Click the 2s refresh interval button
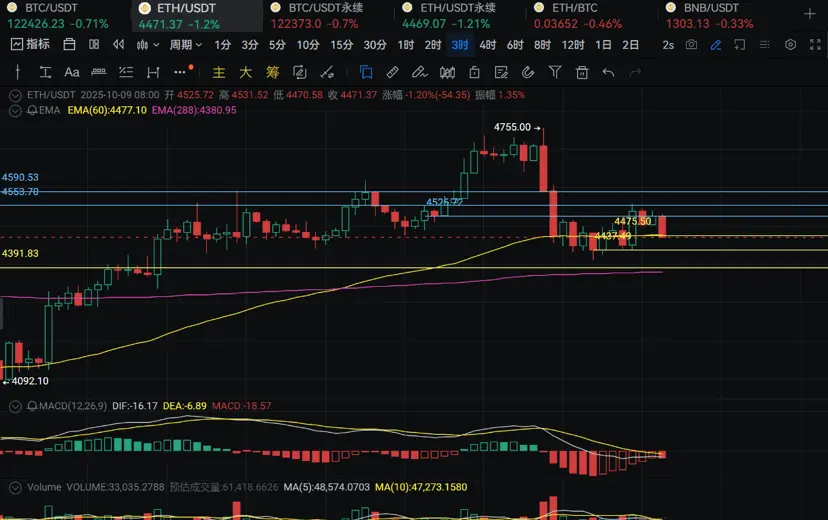 tap(668, 45)
